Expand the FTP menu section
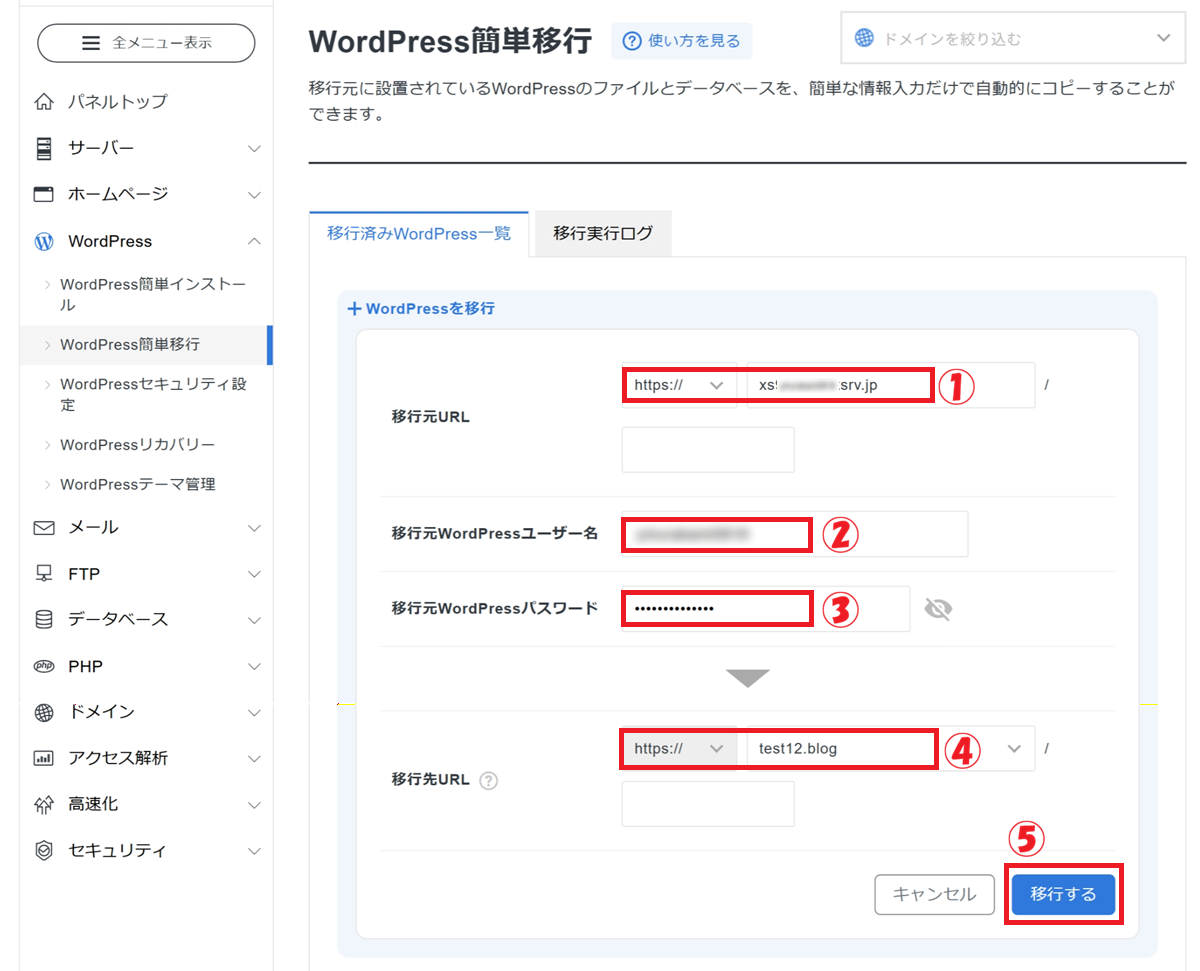This screenshot has height=971, width=1200. tap(254, 574)
